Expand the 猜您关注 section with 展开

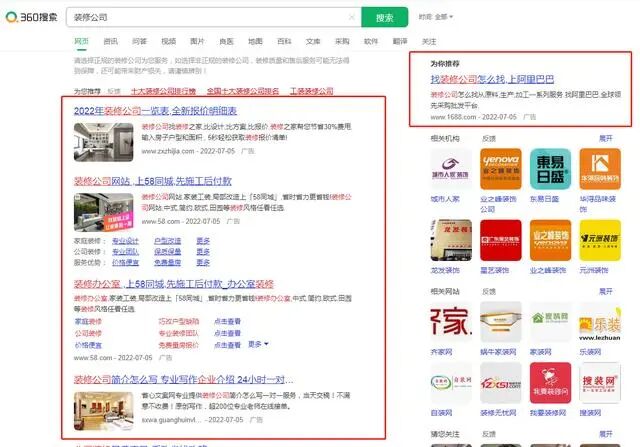(606, 434)
